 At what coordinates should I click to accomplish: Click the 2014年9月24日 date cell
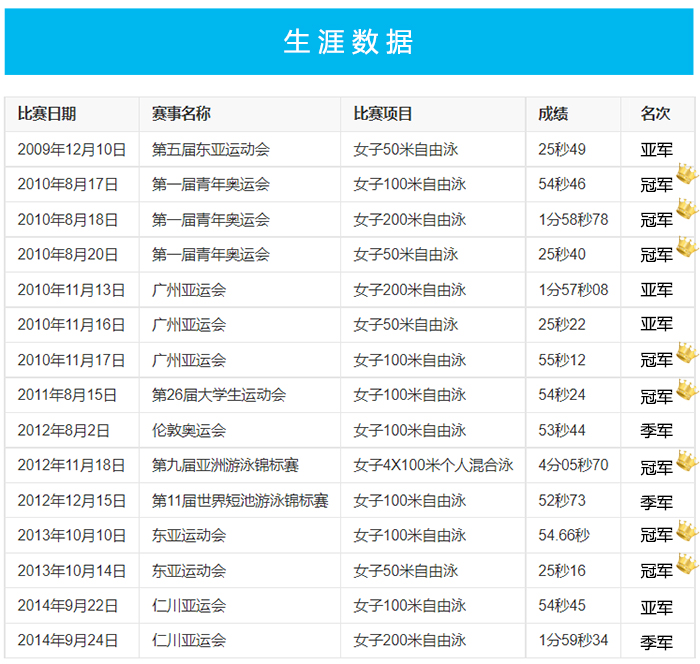pos(68,641)
